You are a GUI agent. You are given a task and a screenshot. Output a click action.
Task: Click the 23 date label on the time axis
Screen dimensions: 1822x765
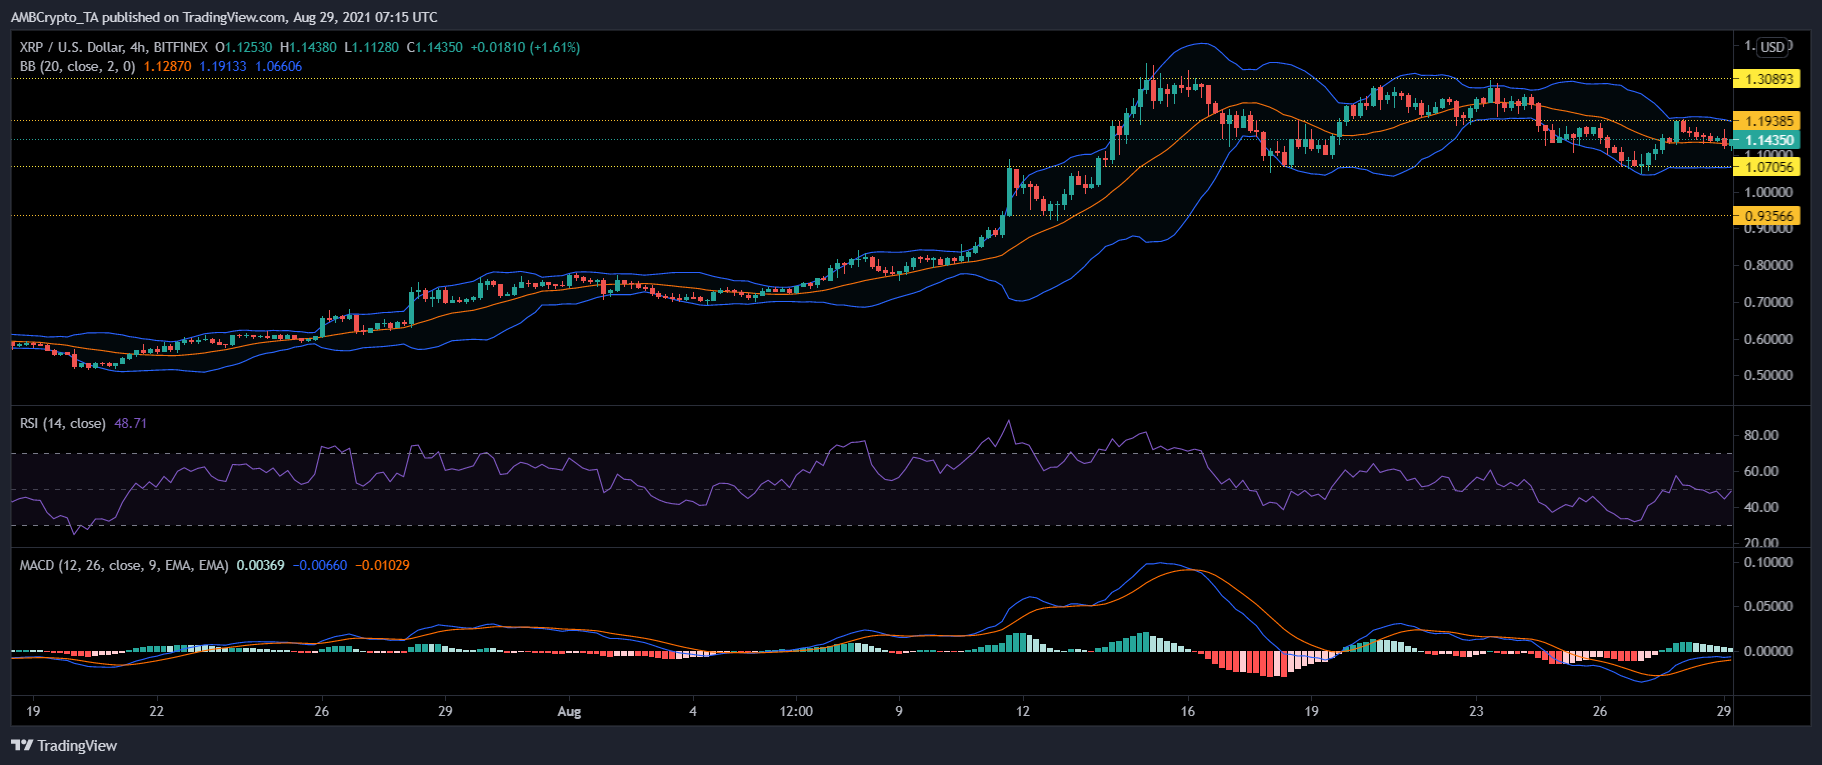point(1476,712)
